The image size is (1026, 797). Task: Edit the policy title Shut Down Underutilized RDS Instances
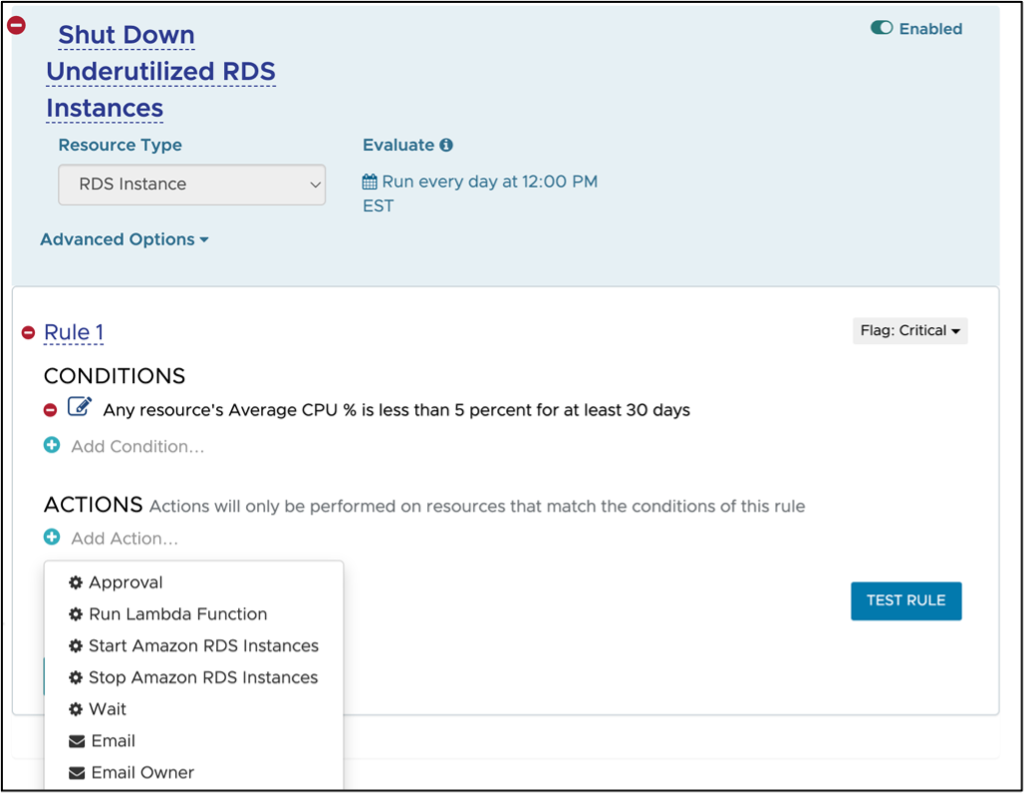click(161, 71)
